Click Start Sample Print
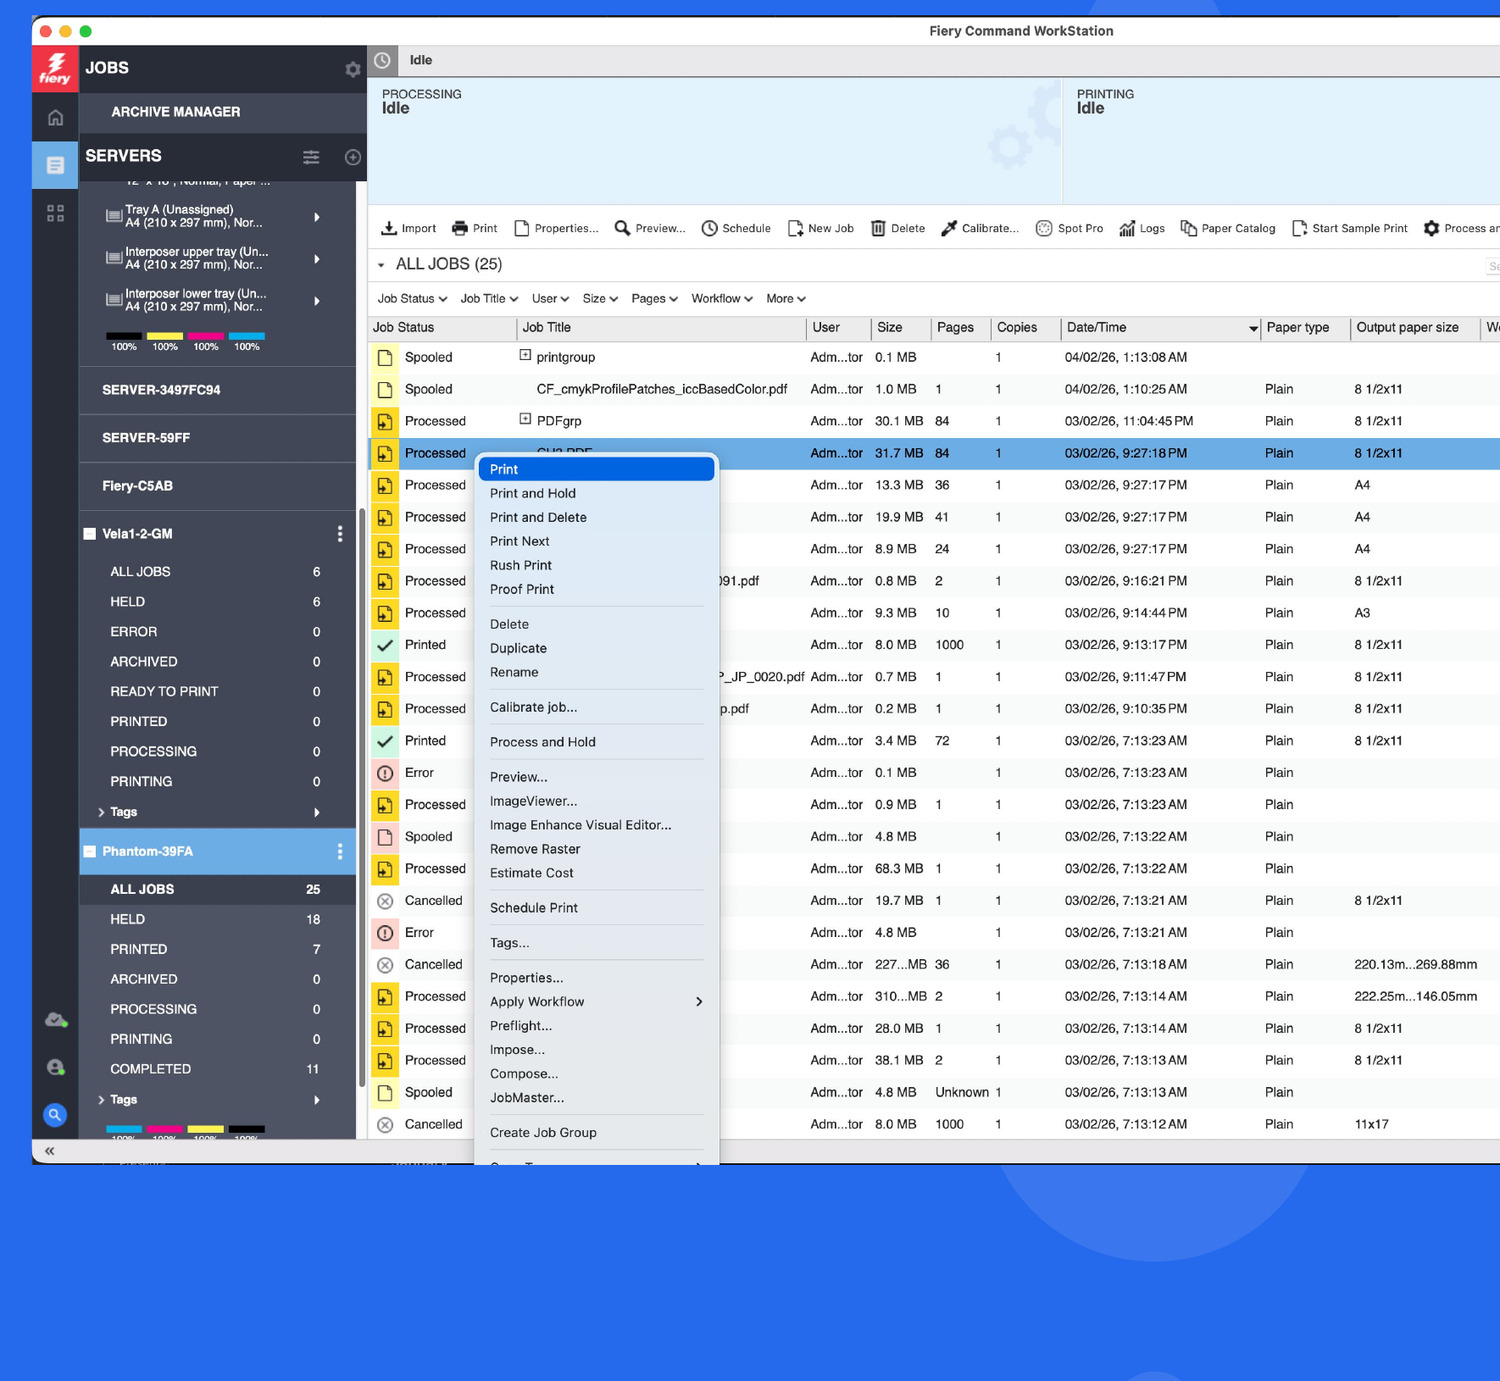Screen dimensions: 1500x1381 point(1350,228)
